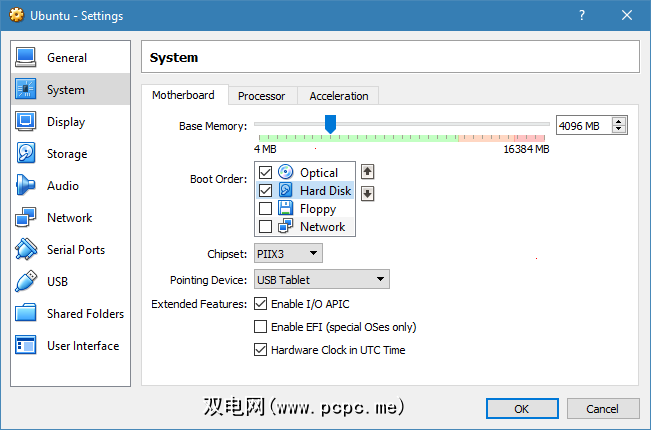Select the Hard Disk row text
This screenshot has height=430, width=651.
[x=326, y=191]
